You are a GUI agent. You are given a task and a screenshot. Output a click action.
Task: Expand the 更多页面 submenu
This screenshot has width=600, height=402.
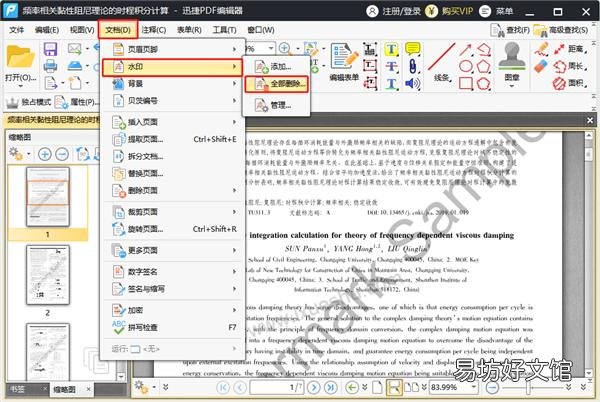pos(173,251)
